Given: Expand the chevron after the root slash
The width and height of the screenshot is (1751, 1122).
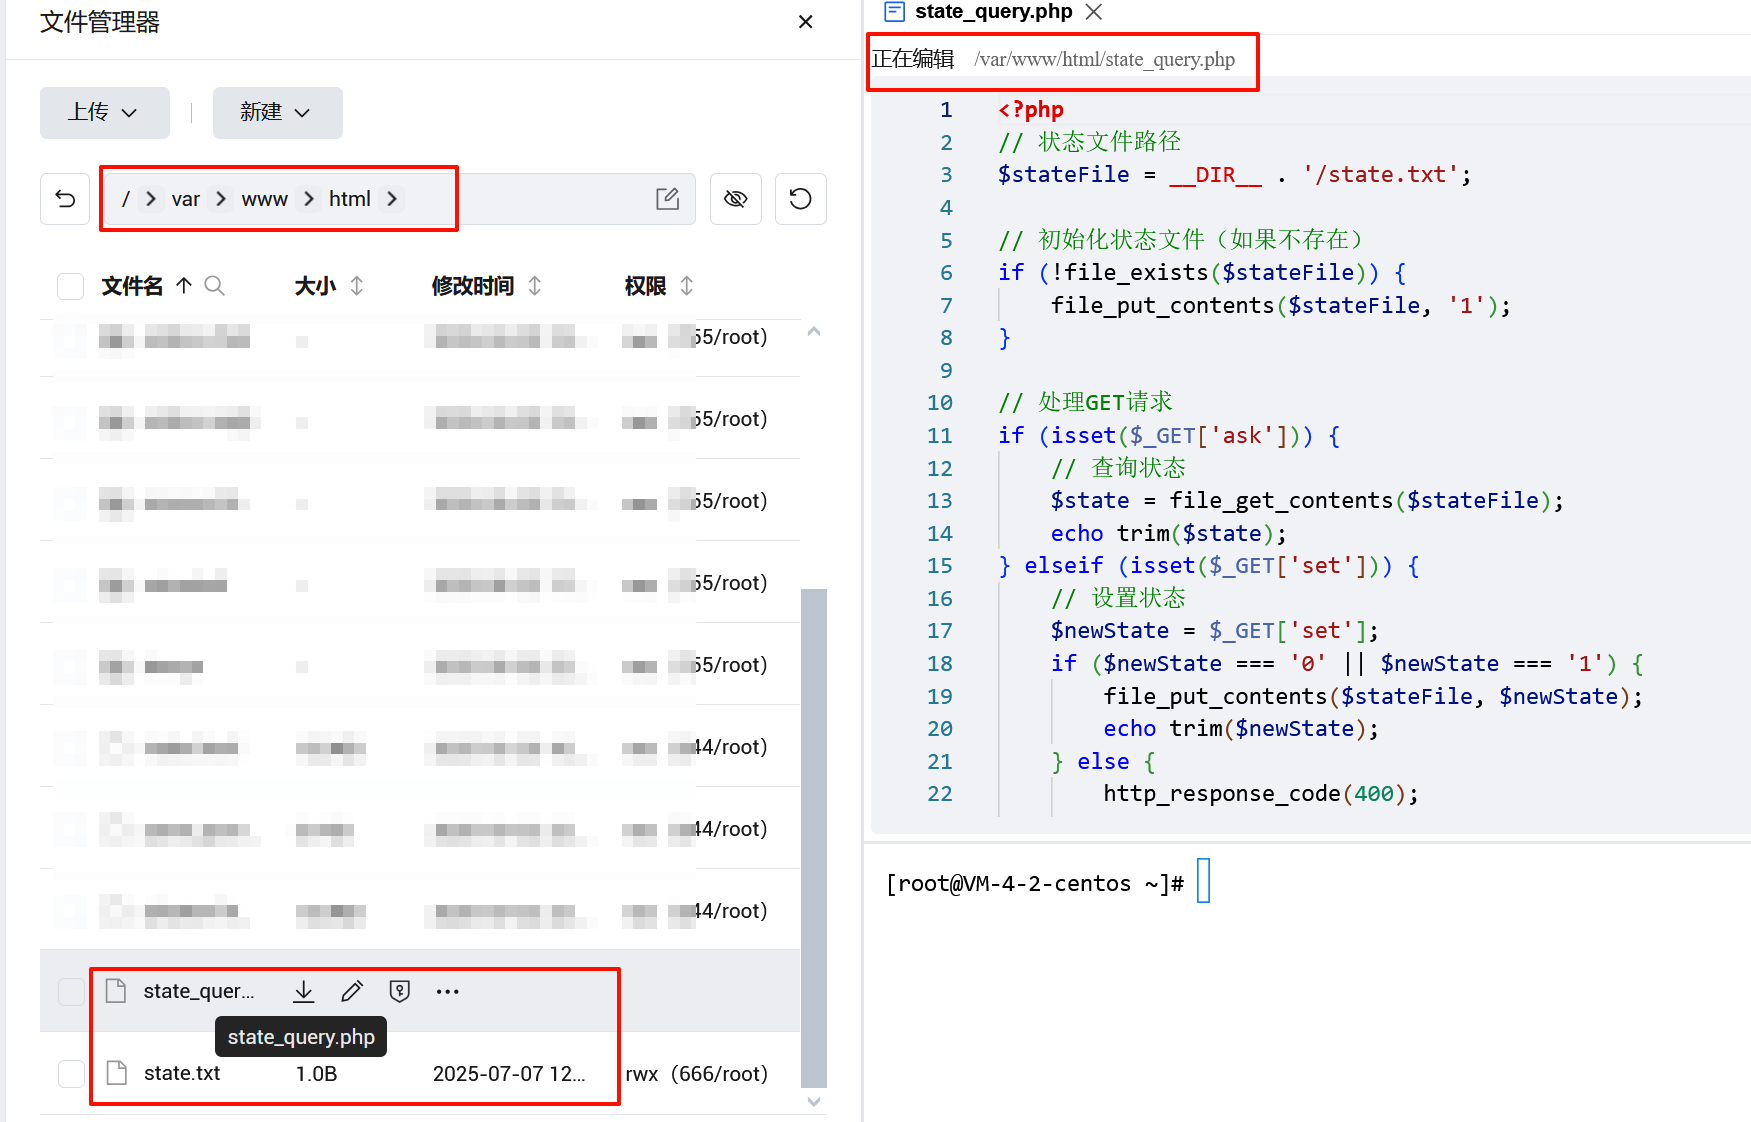Looking at the screenshot, I should (x=151, y=199).
